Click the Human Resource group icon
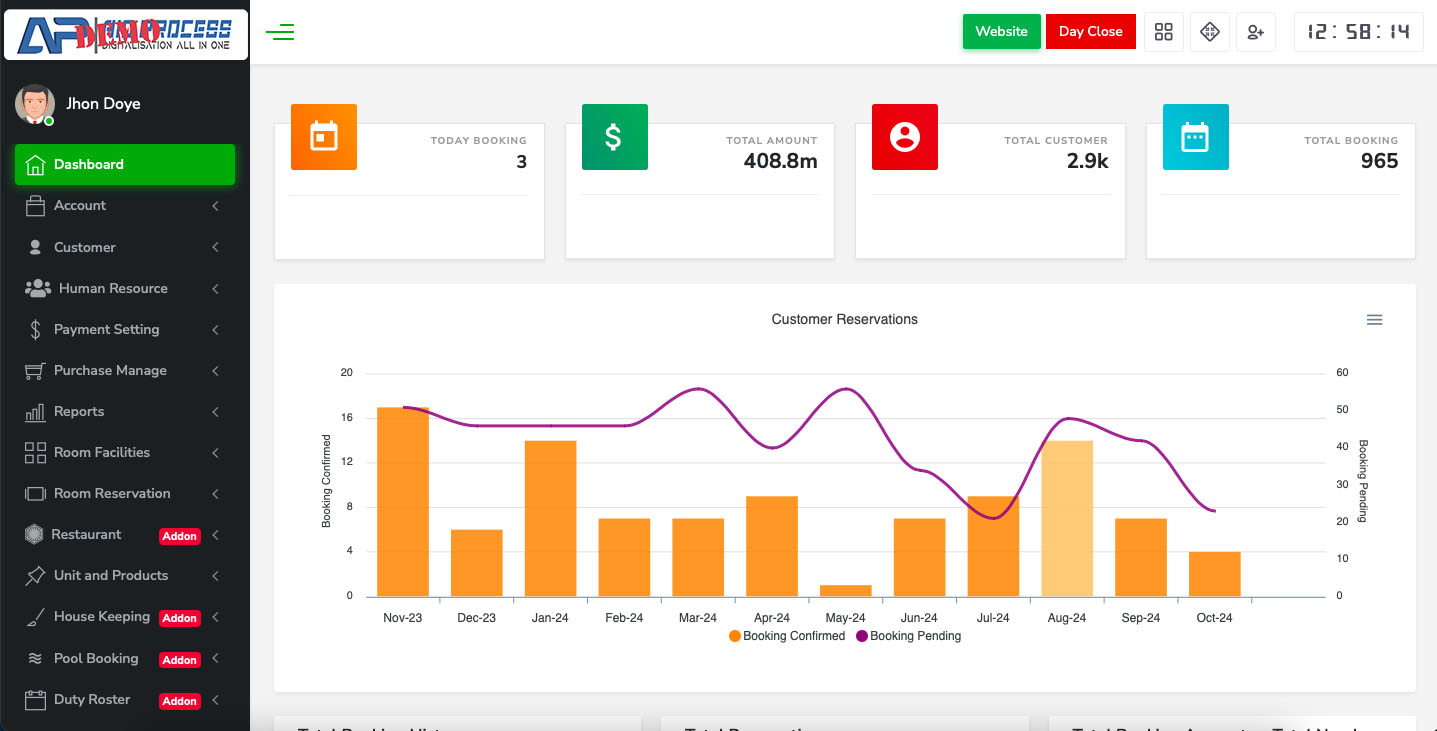The height and width of the screenshot is (731, 1437). [x=38, y=288]
